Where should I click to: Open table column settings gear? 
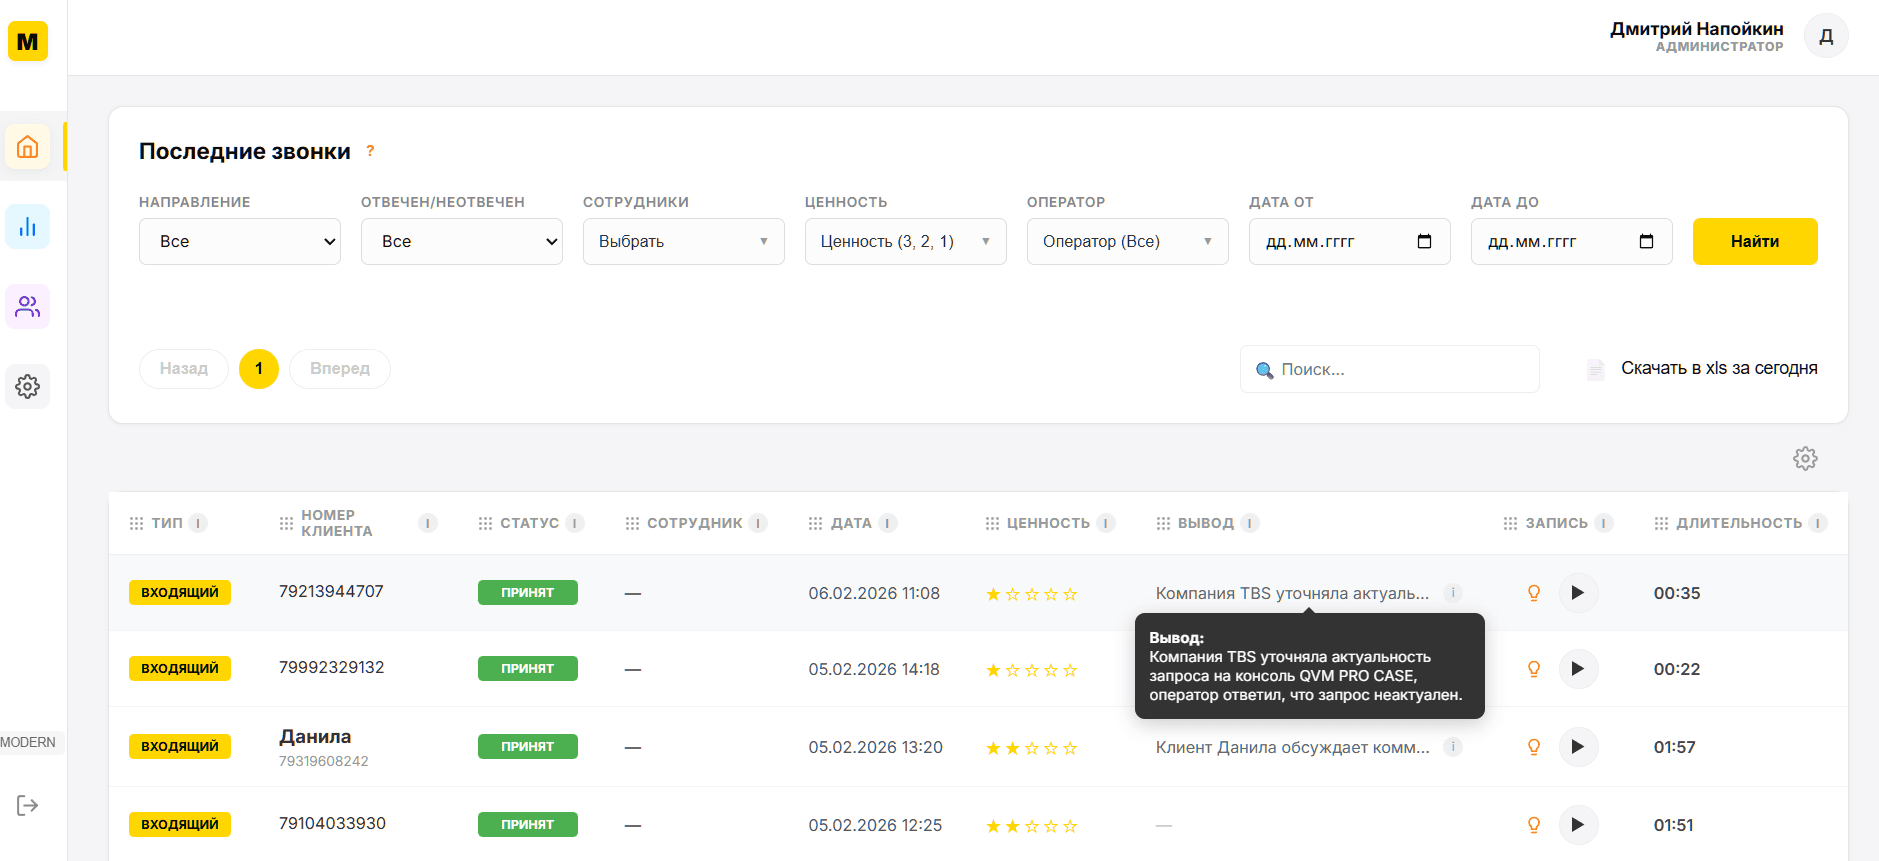tap(1805, 459)
